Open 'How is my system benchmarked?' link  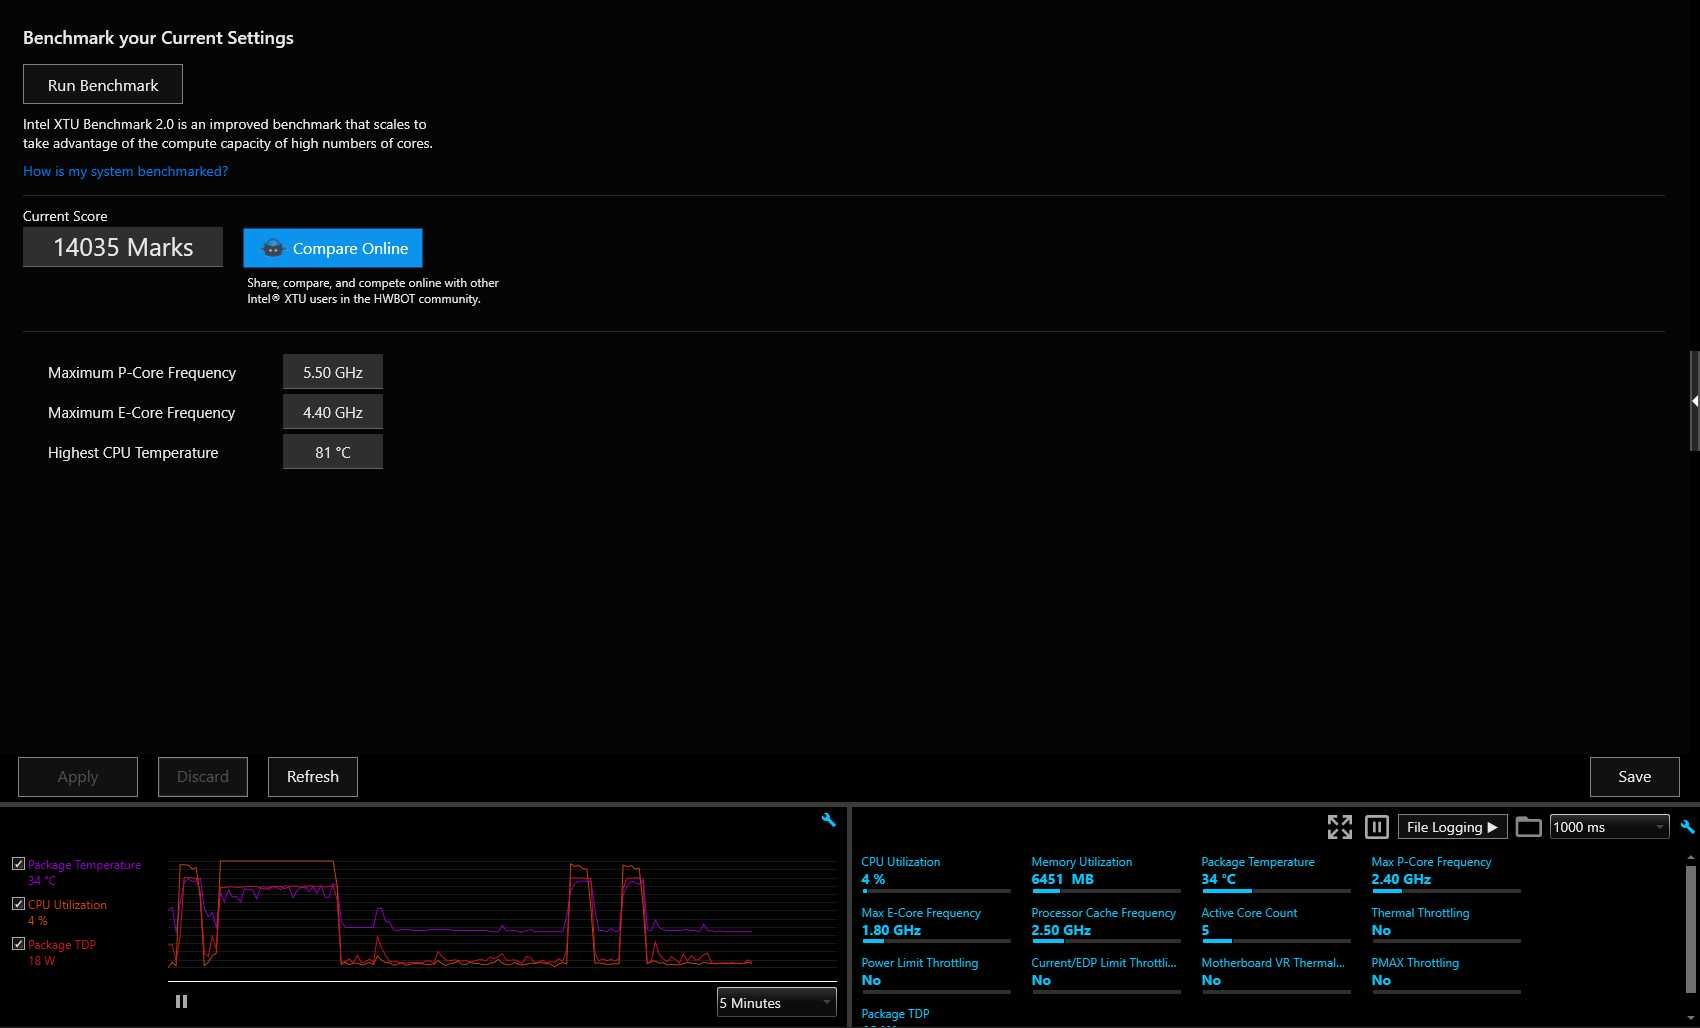pos(125,171)
